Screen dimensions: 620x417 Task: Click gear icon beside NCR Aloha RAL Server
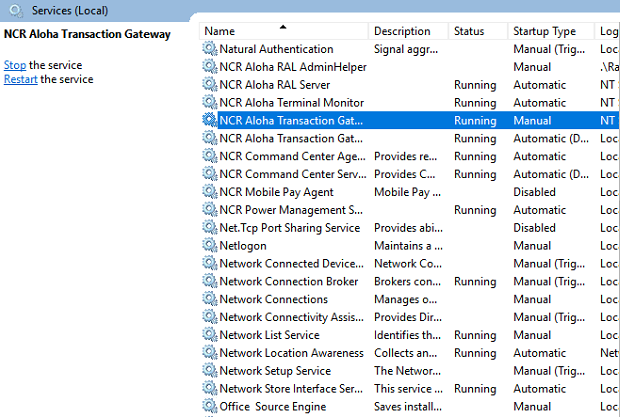pos(210,85)
